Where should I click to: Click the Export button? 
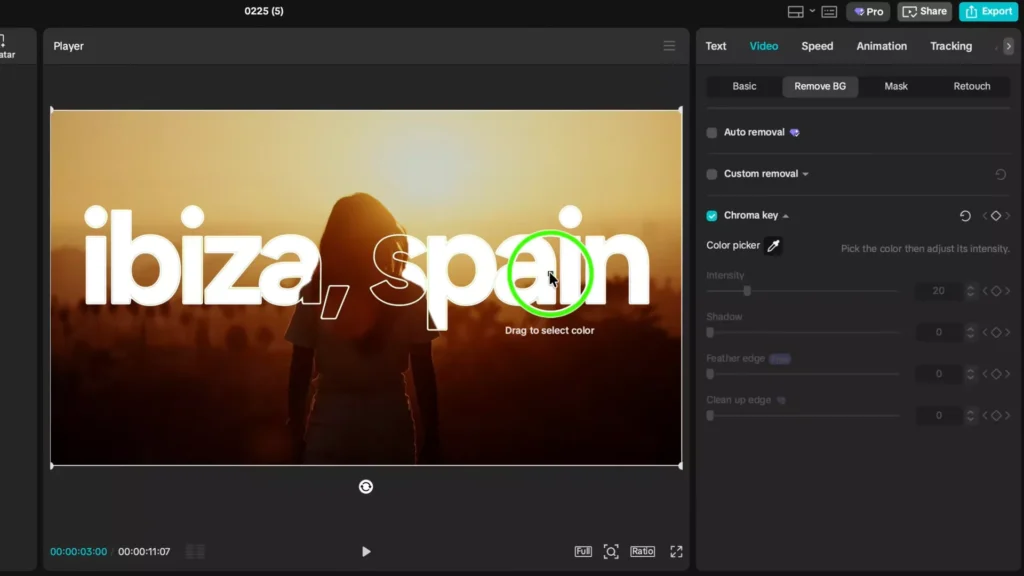pos(988,11)
